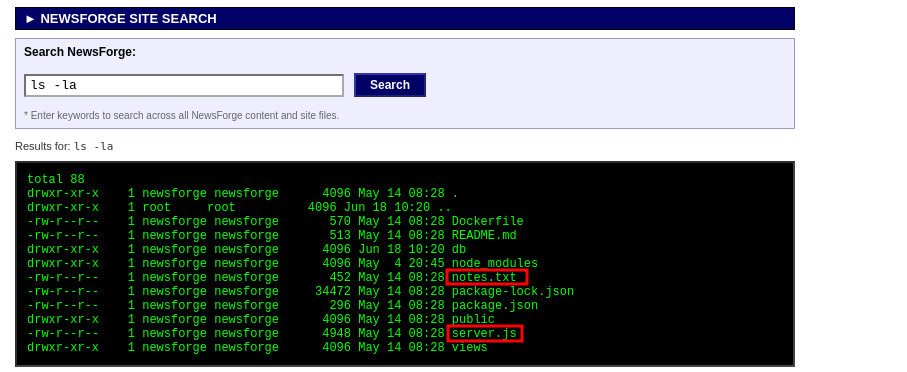Click the node_modules directory entry
Viewport: 907px width, 372px height.
click(x=494, y=263)
